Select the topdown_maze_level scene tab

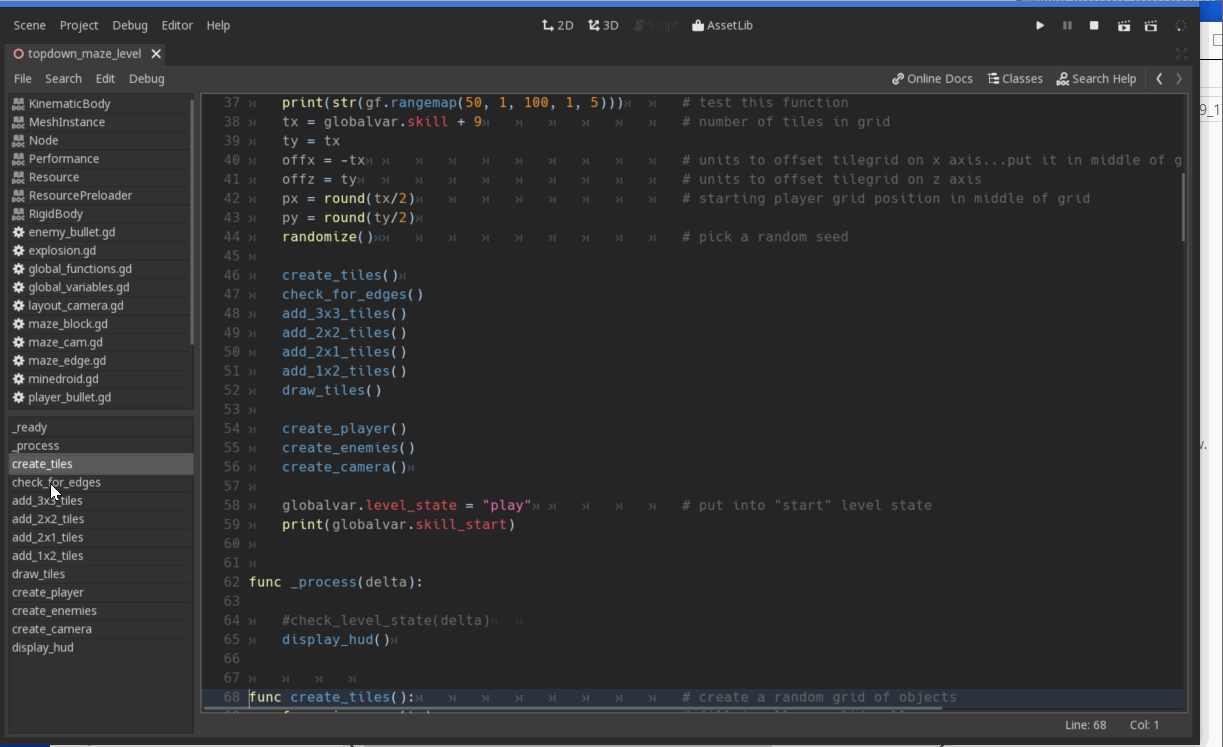pyautogui.click(x=86, y=53)
